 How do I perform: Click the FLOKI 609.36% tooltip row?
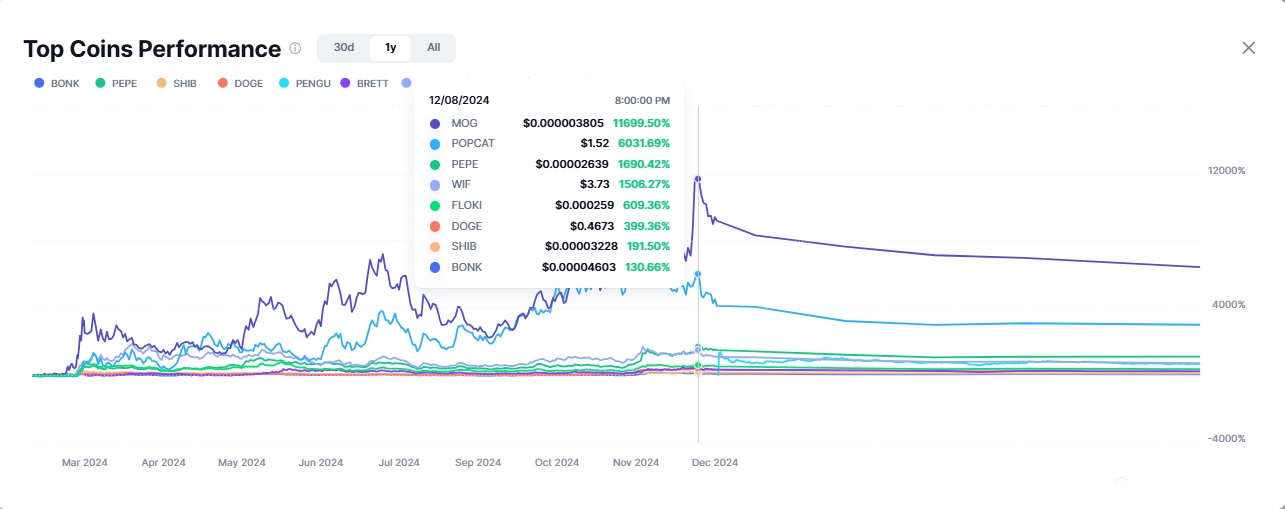[x=549, y=205]
